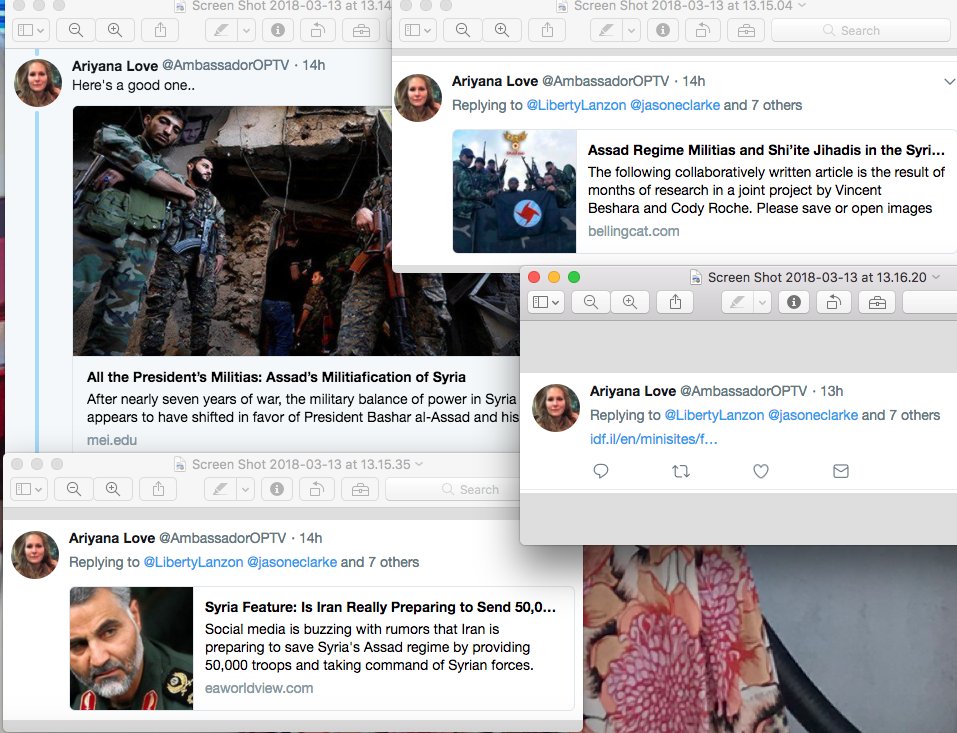Zoom out in the 13.15.35 screenshot window
Image resolution: width=957 pixels, height=733 pixels.
click(74, 489)
